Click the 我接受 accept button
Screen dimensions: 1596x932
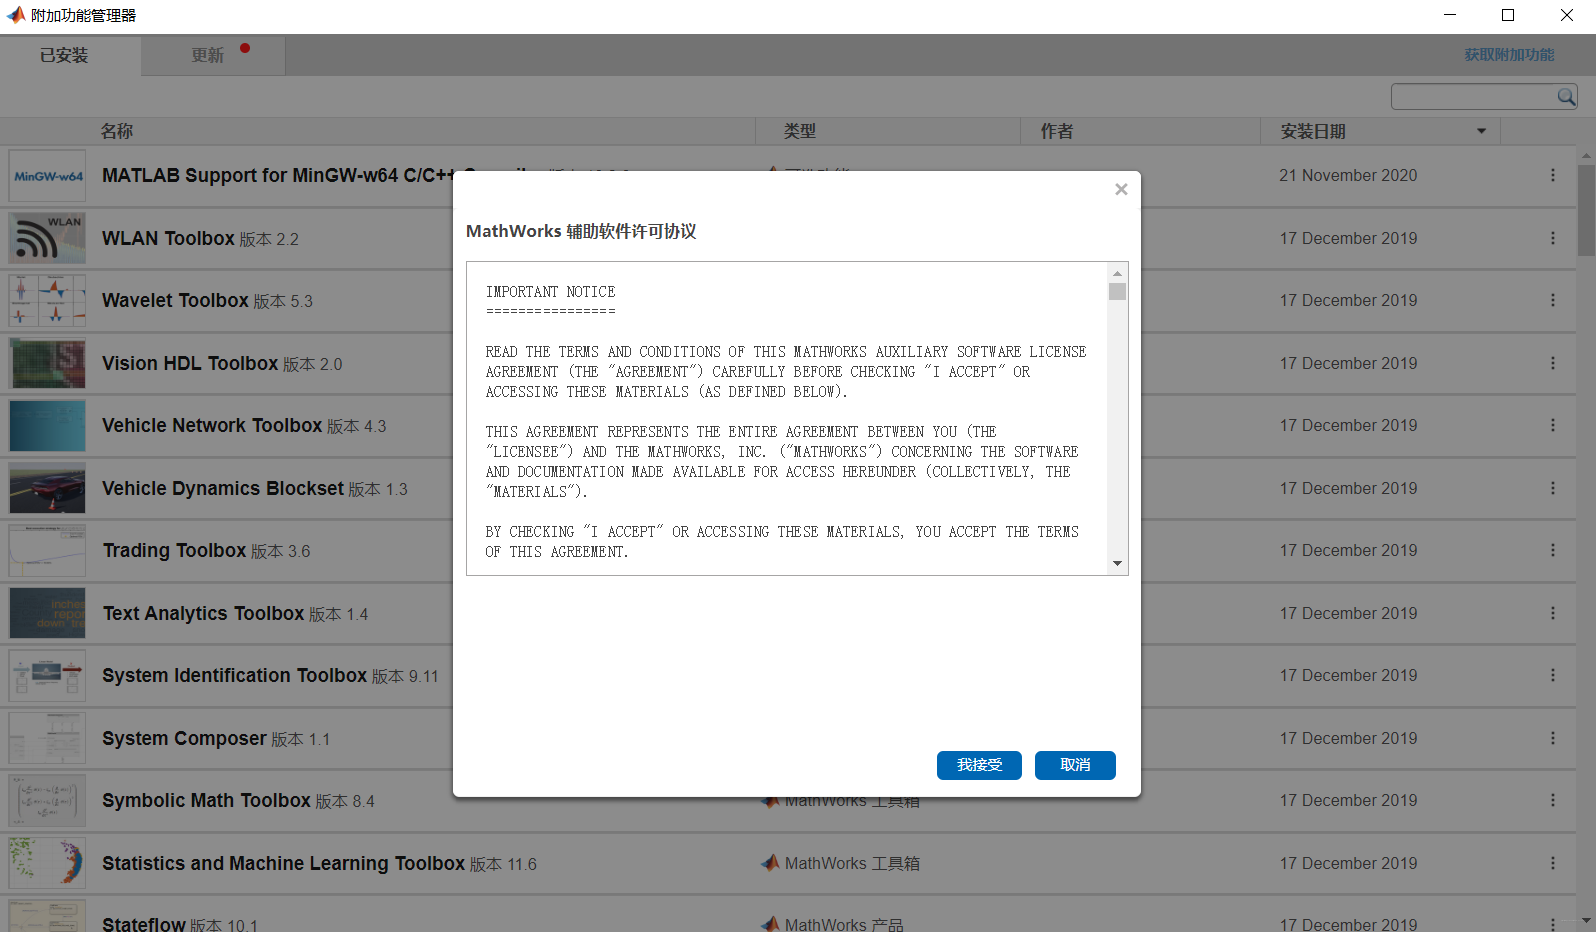pos(979,765)
